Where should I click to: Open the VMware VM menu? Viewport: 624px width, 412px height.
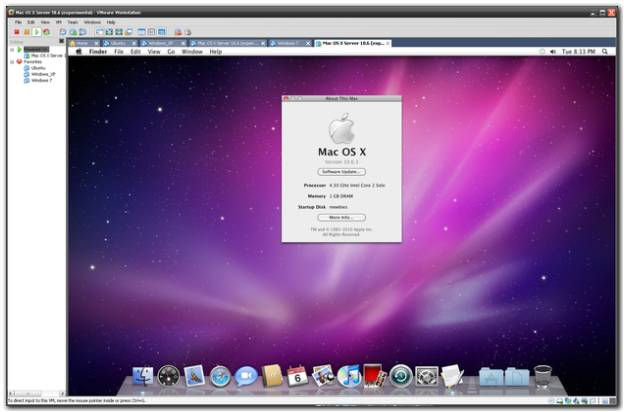(x=58, y=22)
